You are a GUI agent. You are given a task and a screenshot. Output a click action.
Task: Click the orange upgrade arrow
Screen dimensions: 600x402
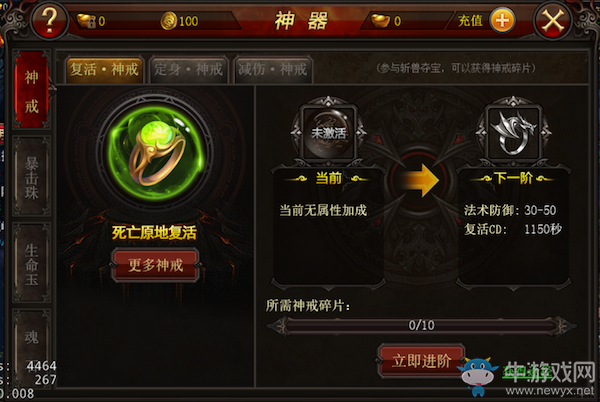(421, 180)
